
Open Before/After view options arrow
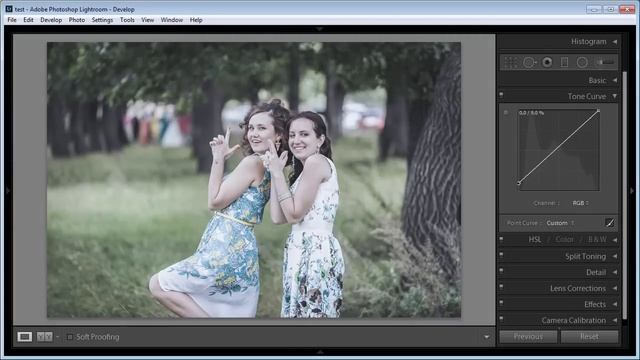[58, 337]
